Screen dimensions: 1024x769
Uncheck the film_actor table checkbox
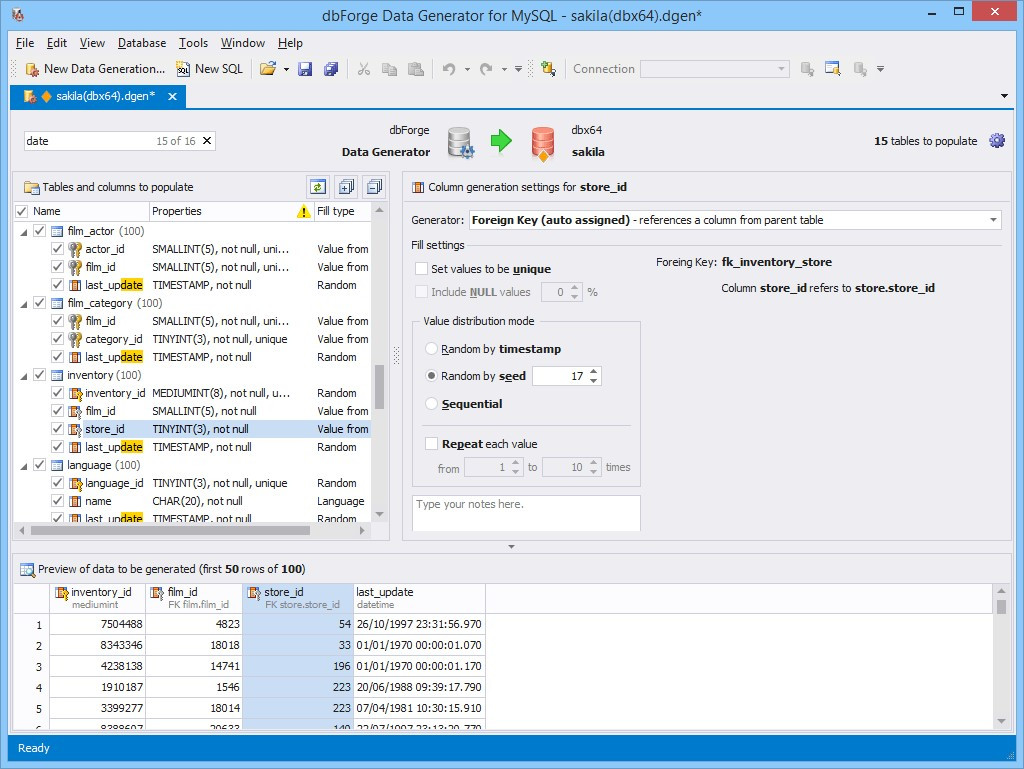pos(39,230)
